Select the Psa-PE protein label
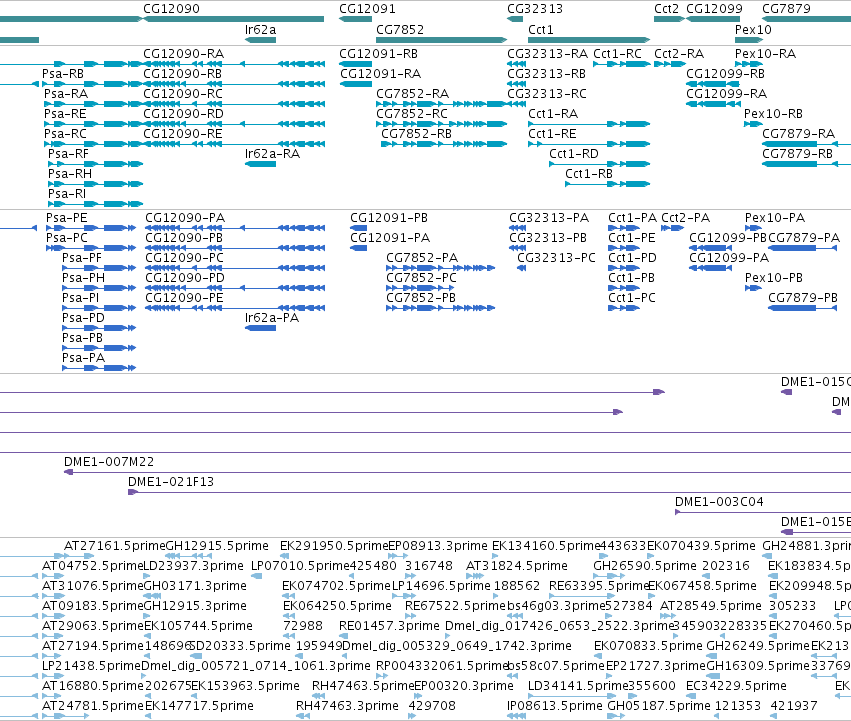Viewport: 851px width, 721px height. tap(67, 218)
